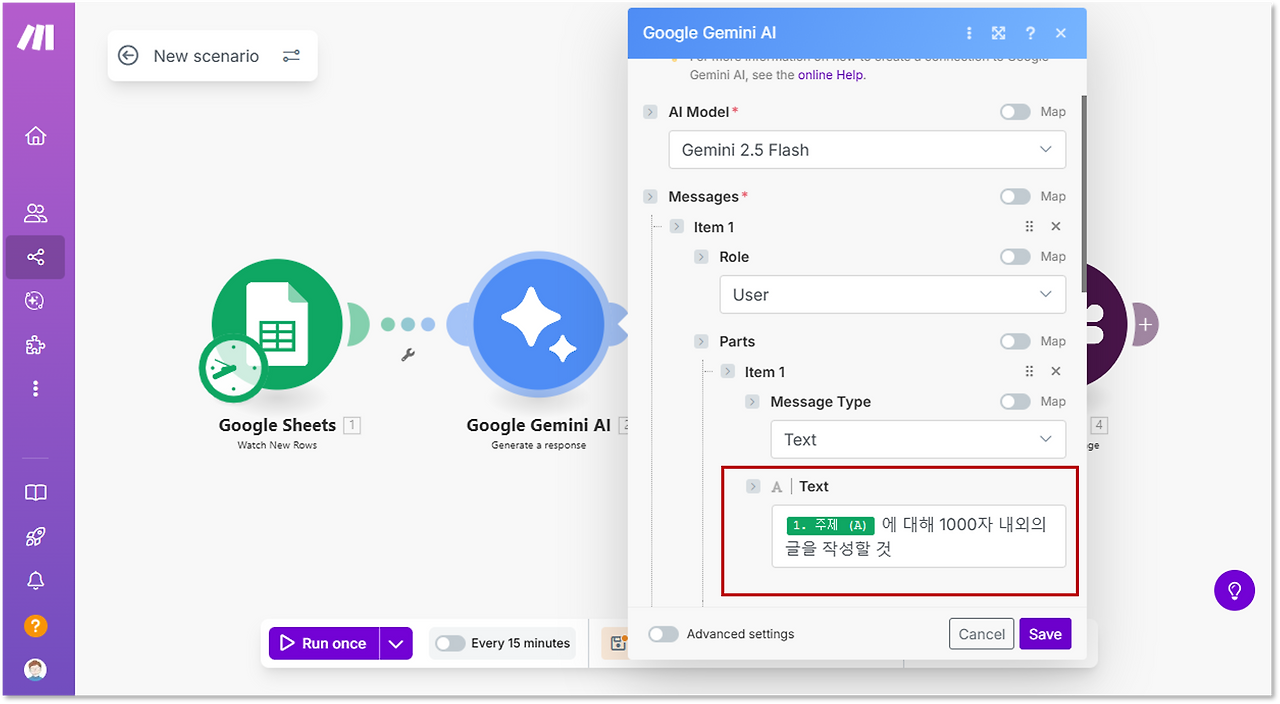Remove Messages Item 1 with X
Image resolution: width=1280 pixels, height=704 pixels.
click(x=1056, y=227)
